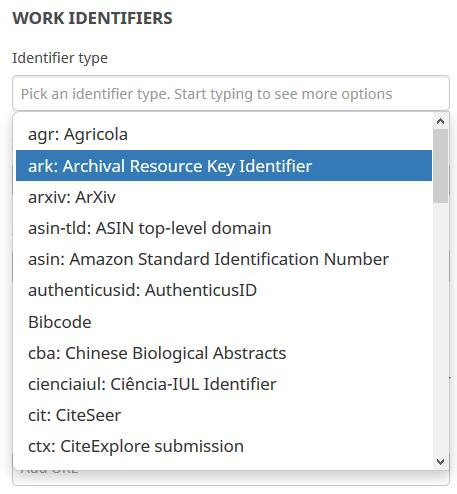Pick the Bibcode identifier type
The image size is (457, 494).
pyautogui.click(x=224, y=322)
